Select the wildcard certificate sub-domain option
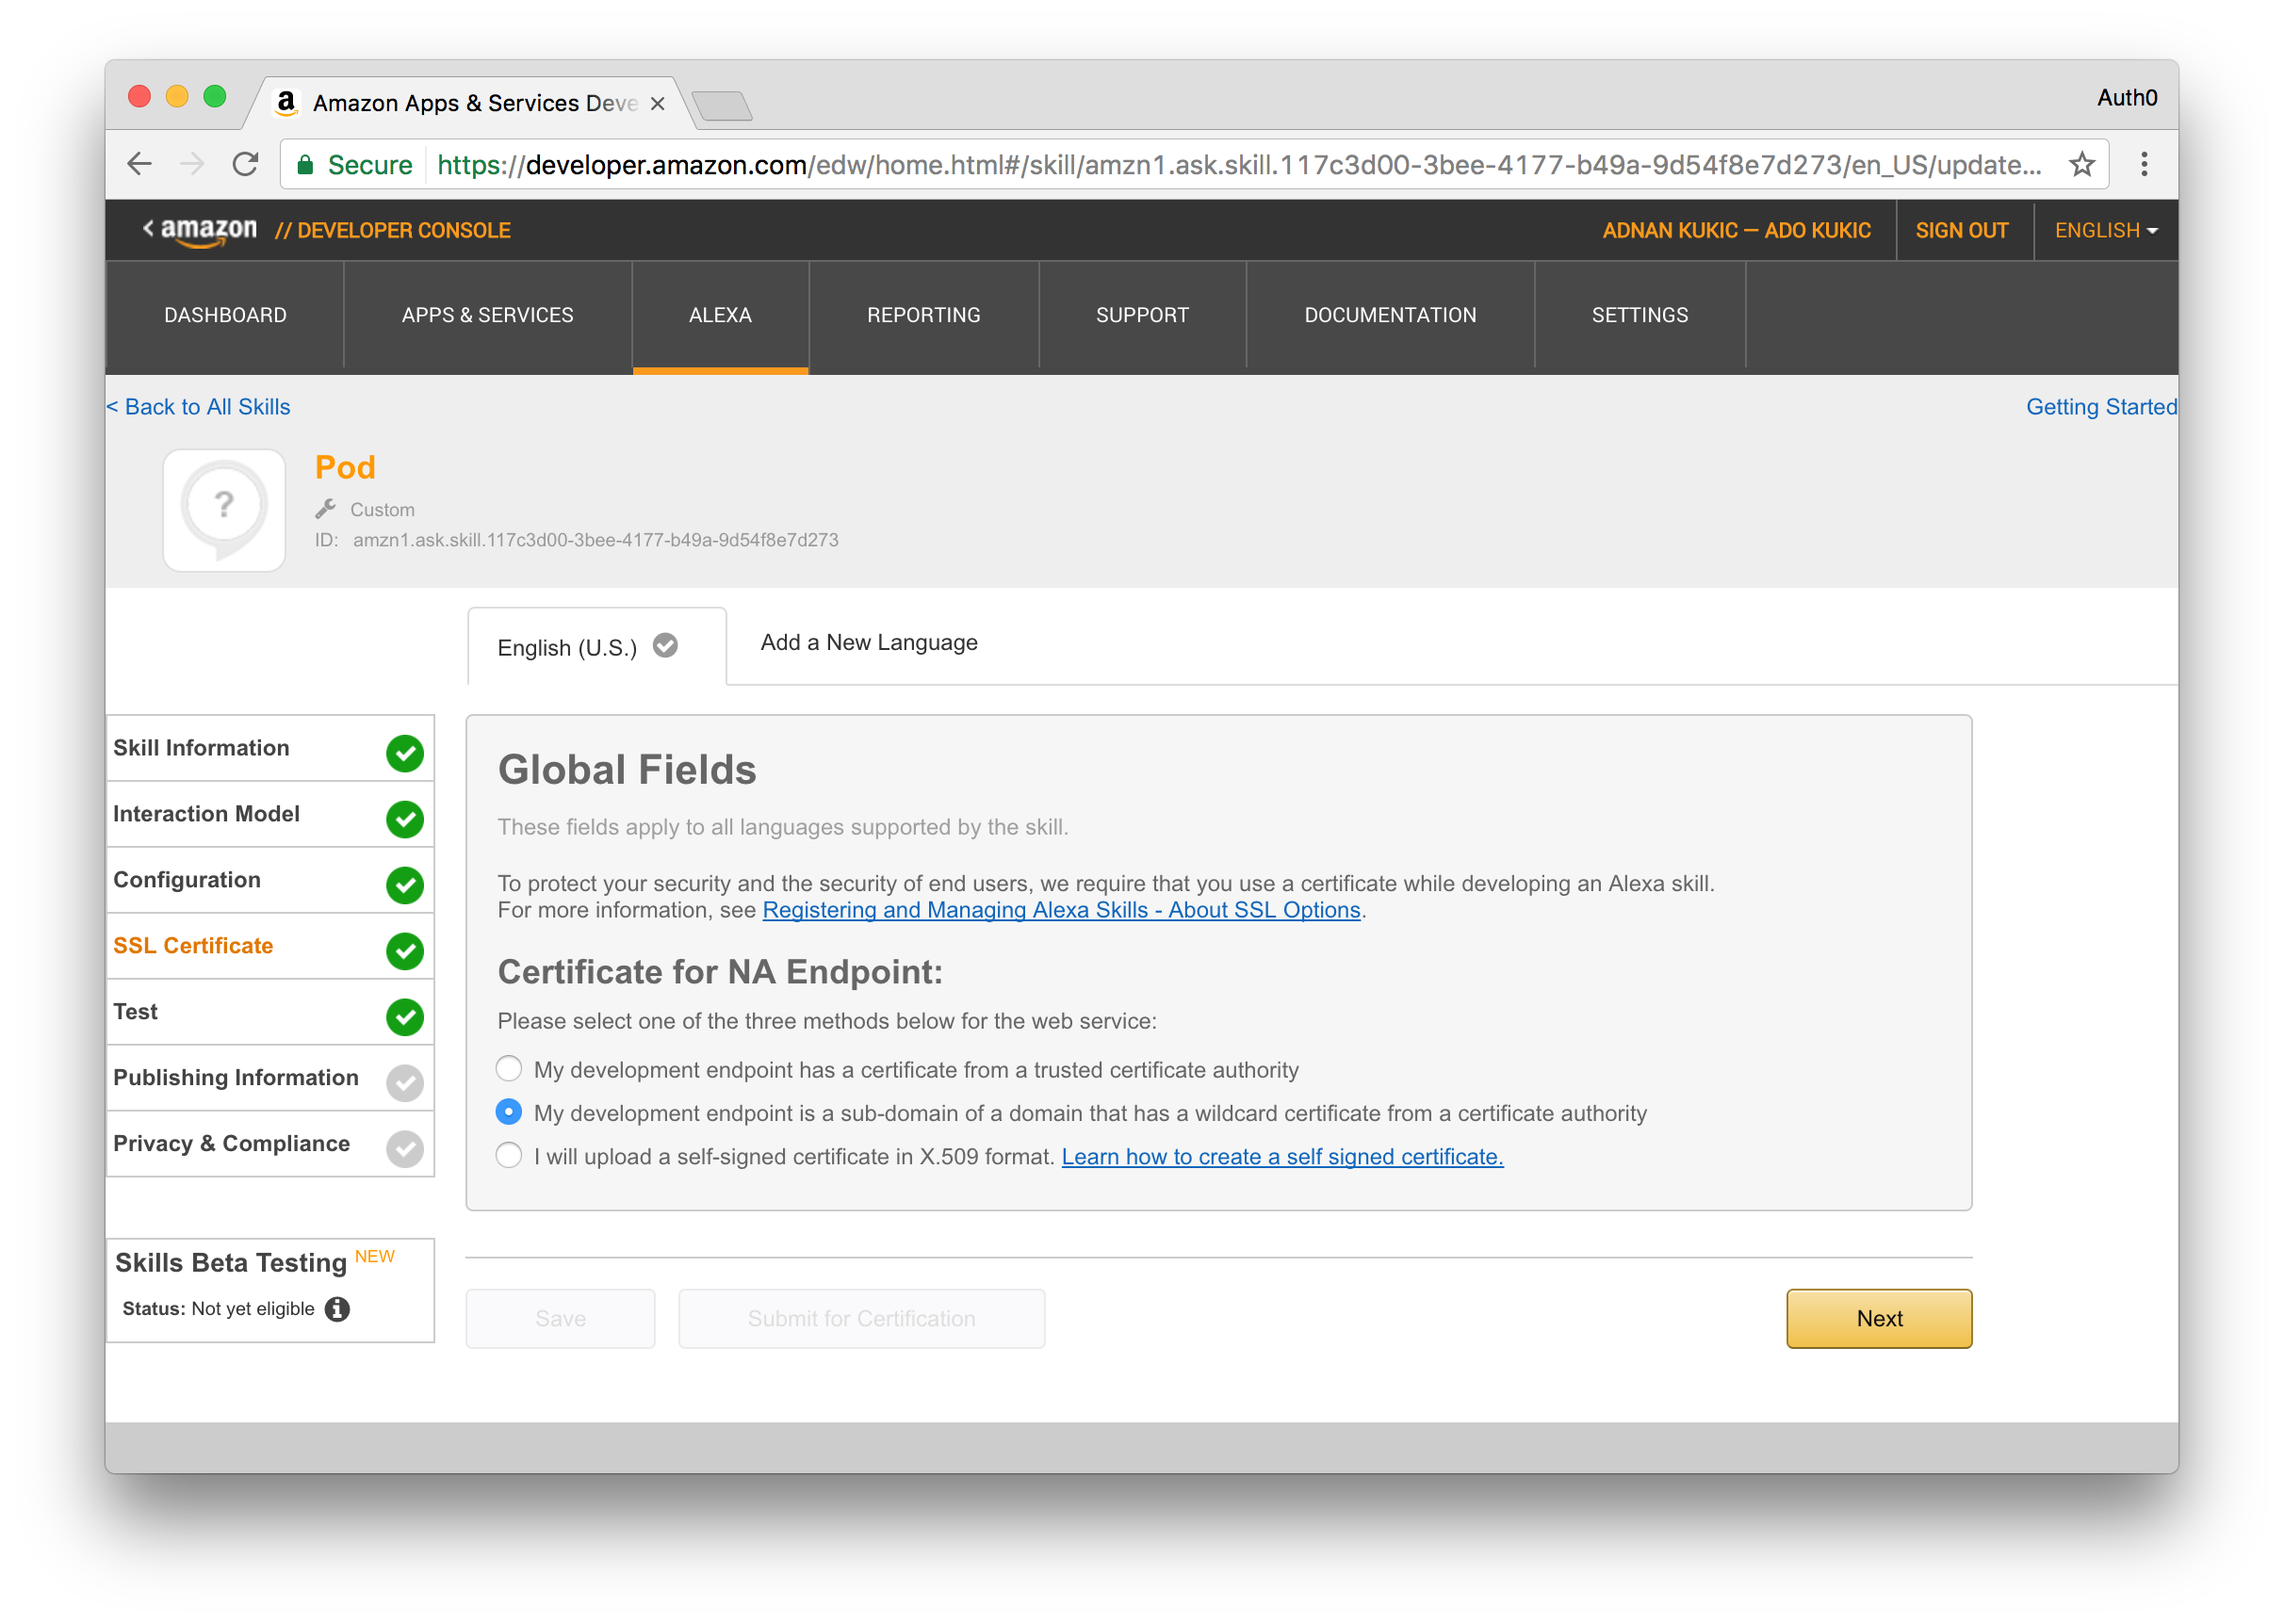This screenshot has height=1624, width=2284. tap(509, 1112)
